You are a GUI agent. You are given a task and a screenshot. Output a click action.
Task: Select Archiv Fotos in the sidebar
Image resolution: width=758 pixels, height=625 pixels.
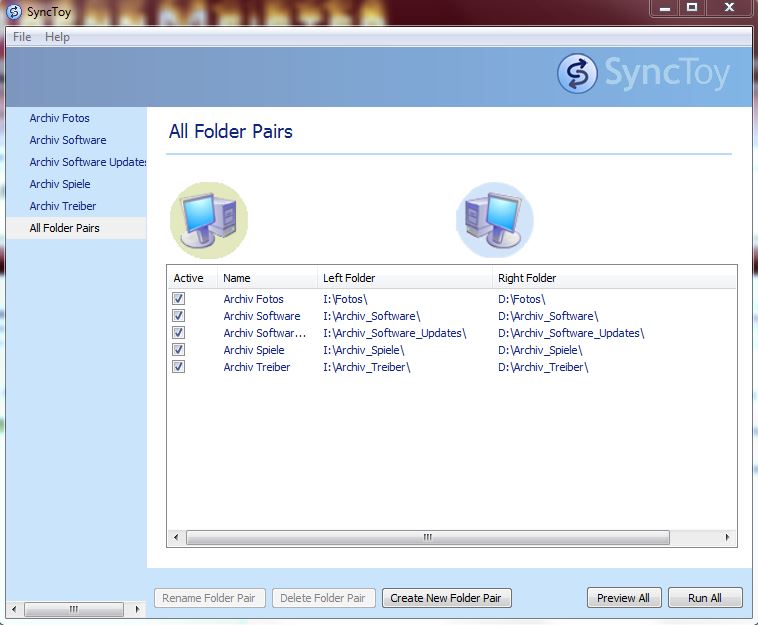[59, 118]
